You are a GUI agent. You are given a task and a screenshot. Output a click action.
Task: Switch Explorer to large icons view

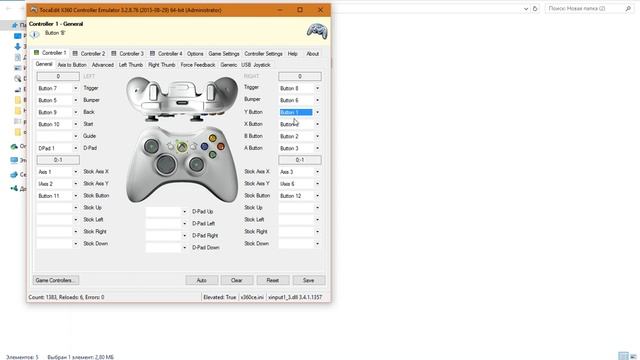click(x=633, y=356)
